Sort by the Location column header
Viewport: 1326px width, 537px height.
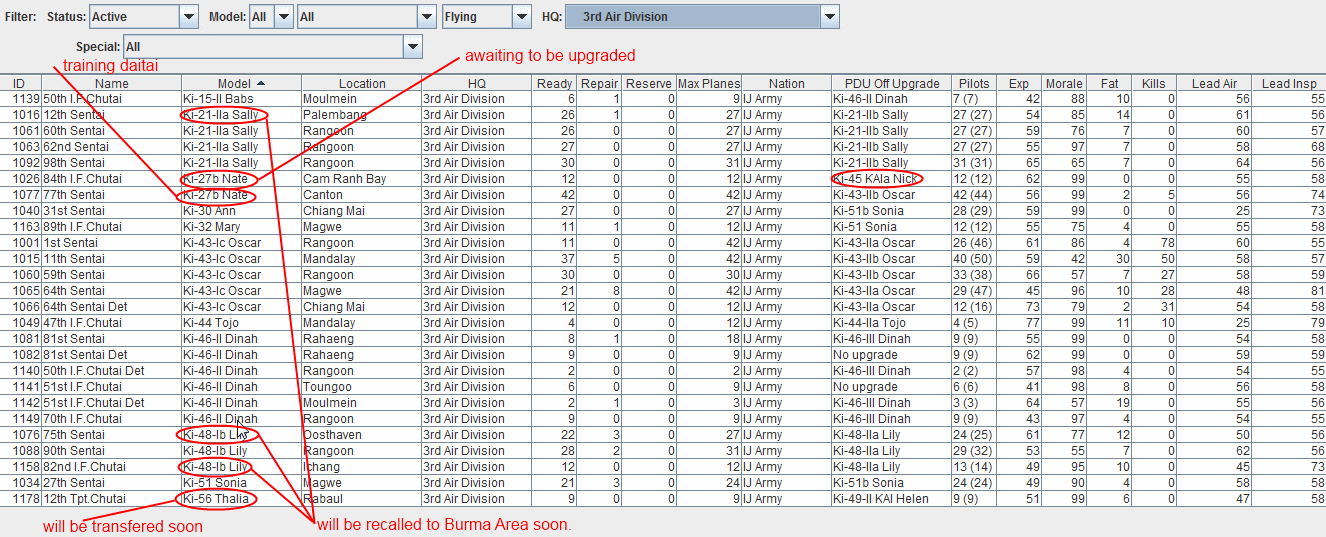pyautogui.click(x=361, y=83)
